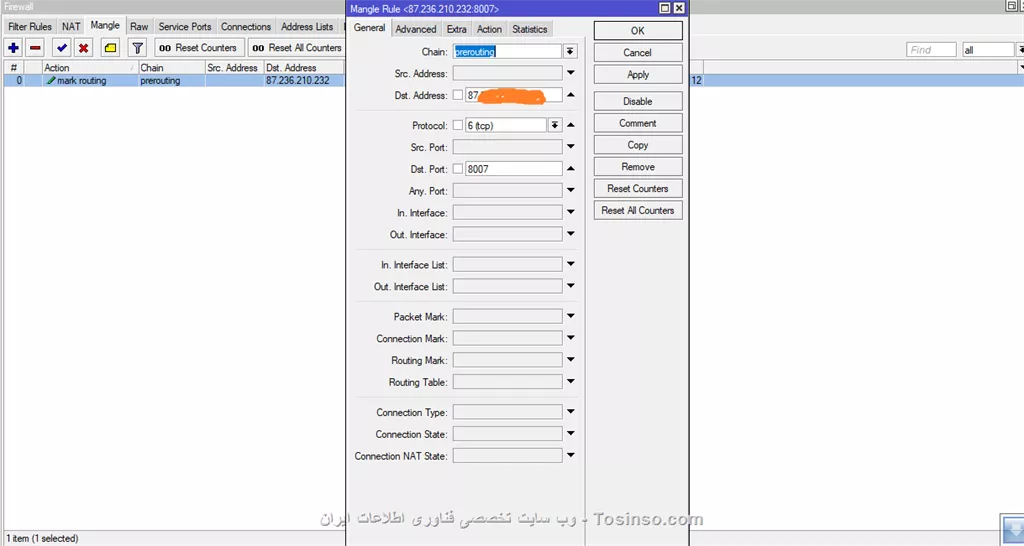Click the Find search box in Firewall window
Screen dimensions: 1024x546
click(931, 50)
